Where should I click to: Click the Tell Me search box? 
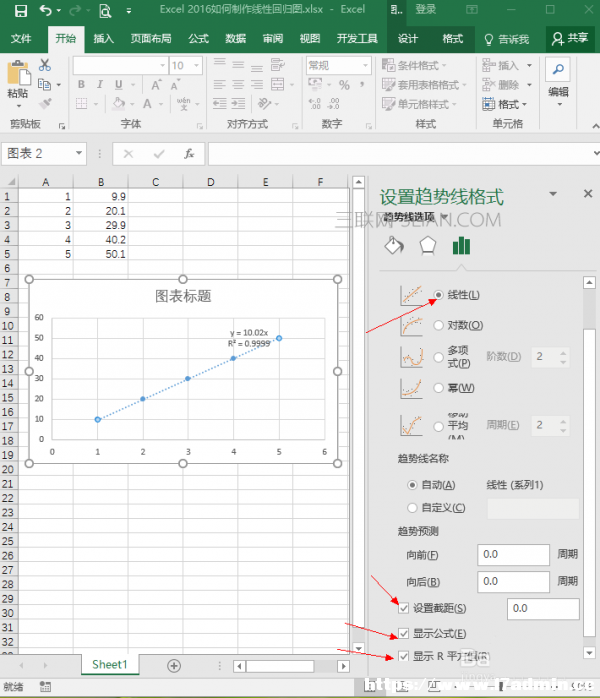point(507,40)
